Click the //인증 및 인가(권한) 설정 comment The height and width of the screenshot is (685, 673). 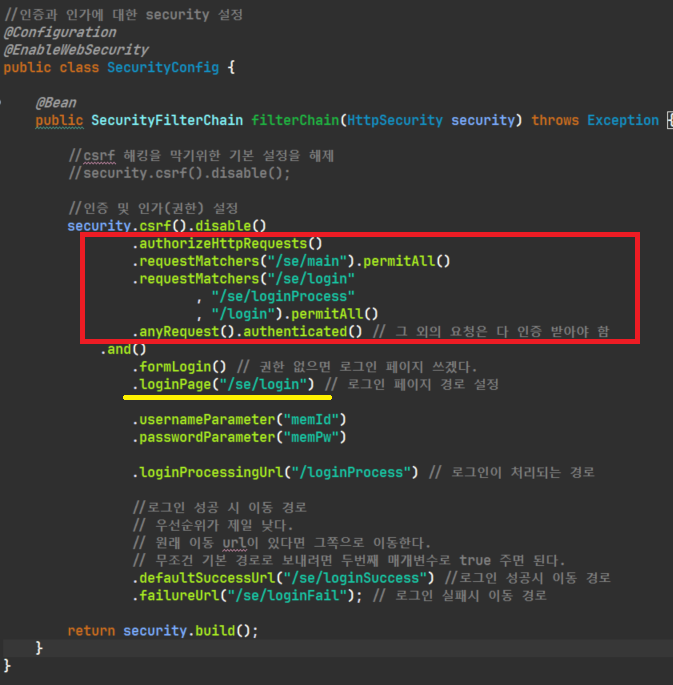(153, 208)
